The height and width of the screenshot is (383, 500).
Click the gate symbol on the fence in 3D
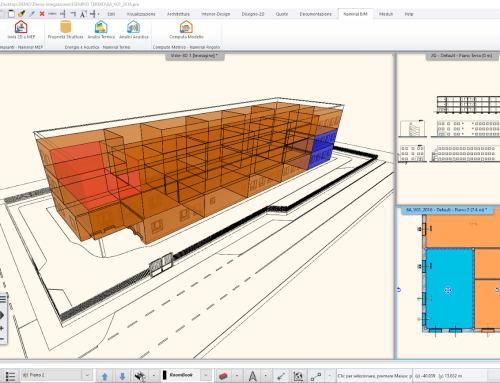(161, 265)
